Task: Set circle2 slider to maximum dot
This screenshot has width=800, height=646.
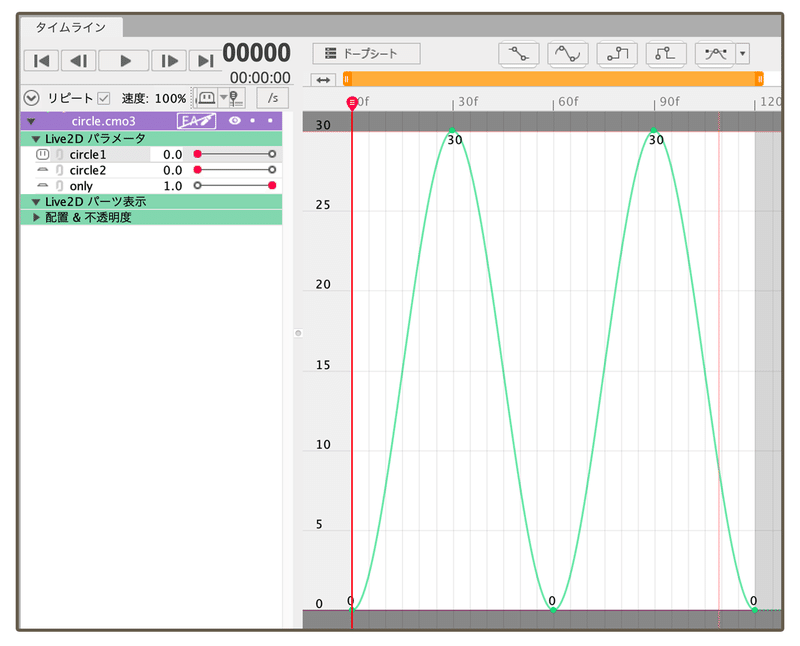Action: tap(272, 170)
